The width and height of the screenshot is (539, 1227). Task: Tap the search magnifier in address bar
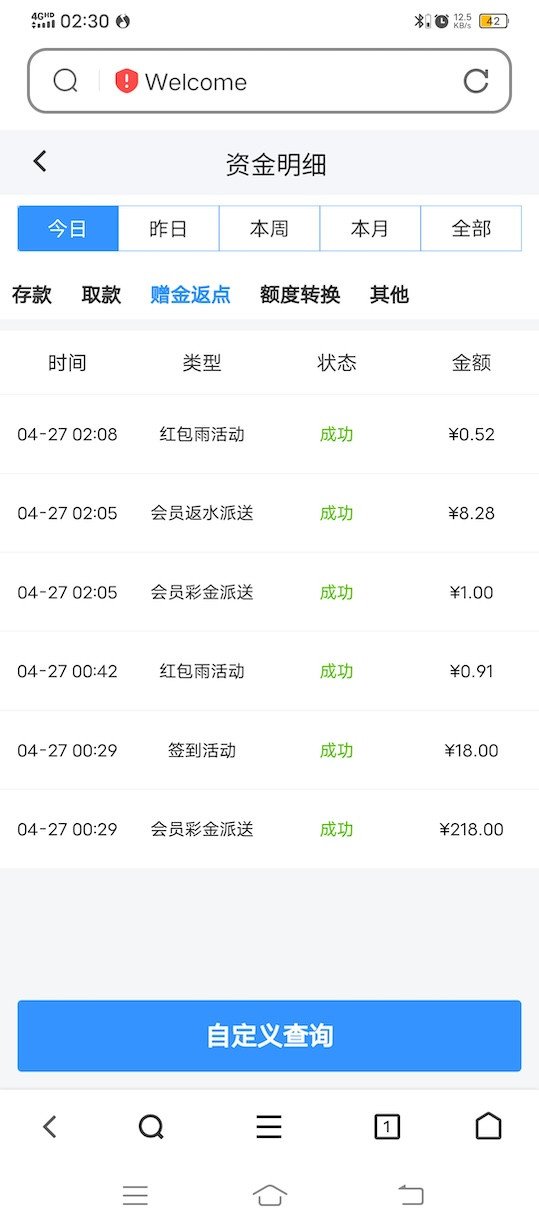pyautogui.click(x=65, y=81)
